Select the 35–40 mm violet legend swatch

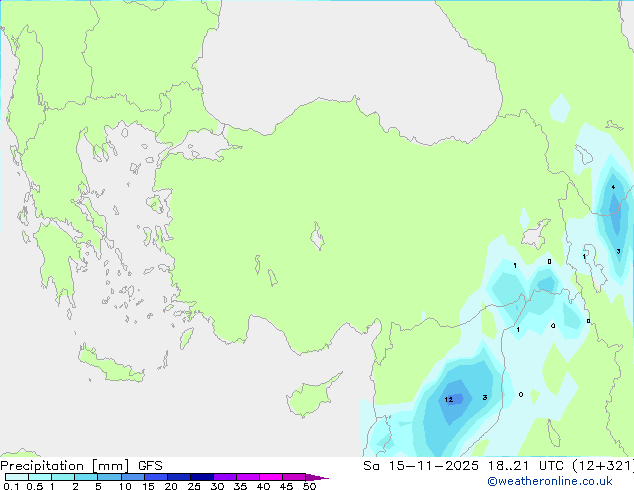[247, 477]
